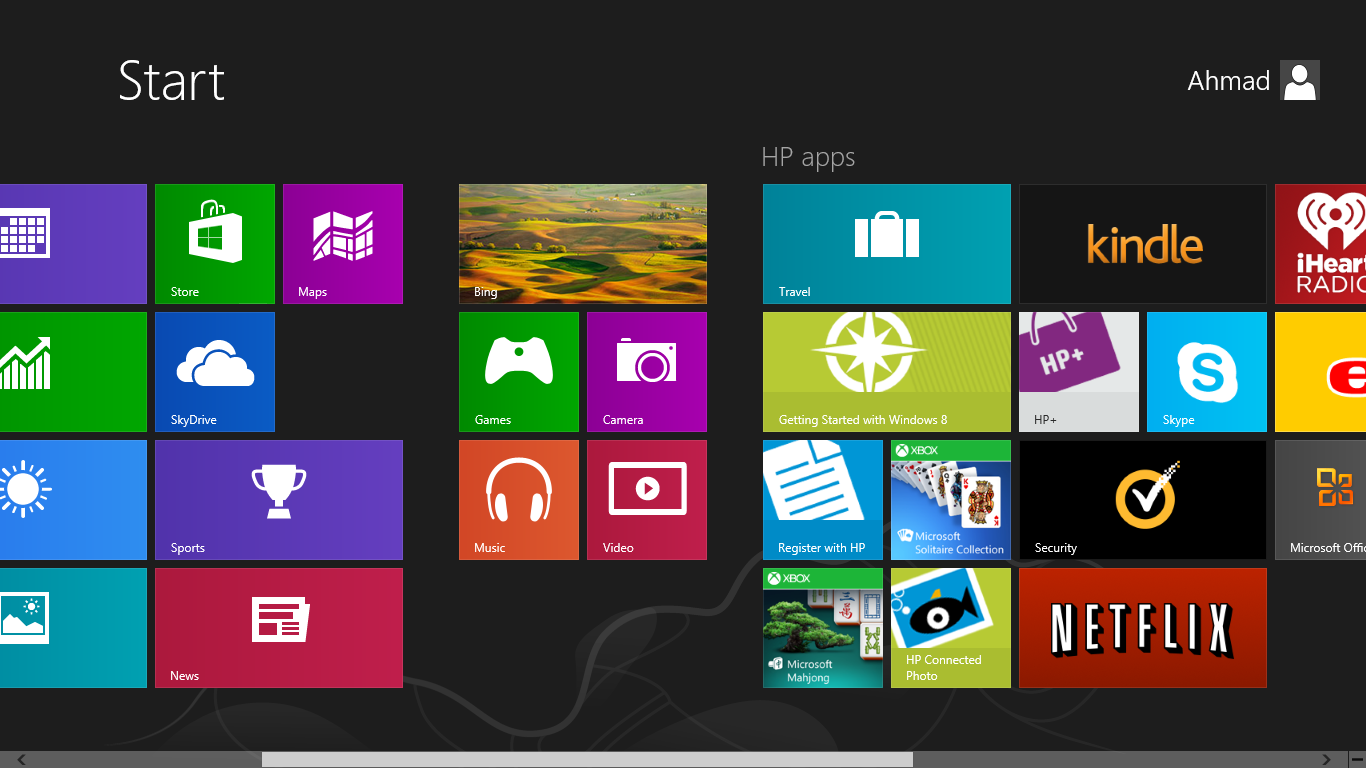Open Microsoft Solitaire Collection
The width and height of the screenshot is (1366, 768).
tap(950, 499)
